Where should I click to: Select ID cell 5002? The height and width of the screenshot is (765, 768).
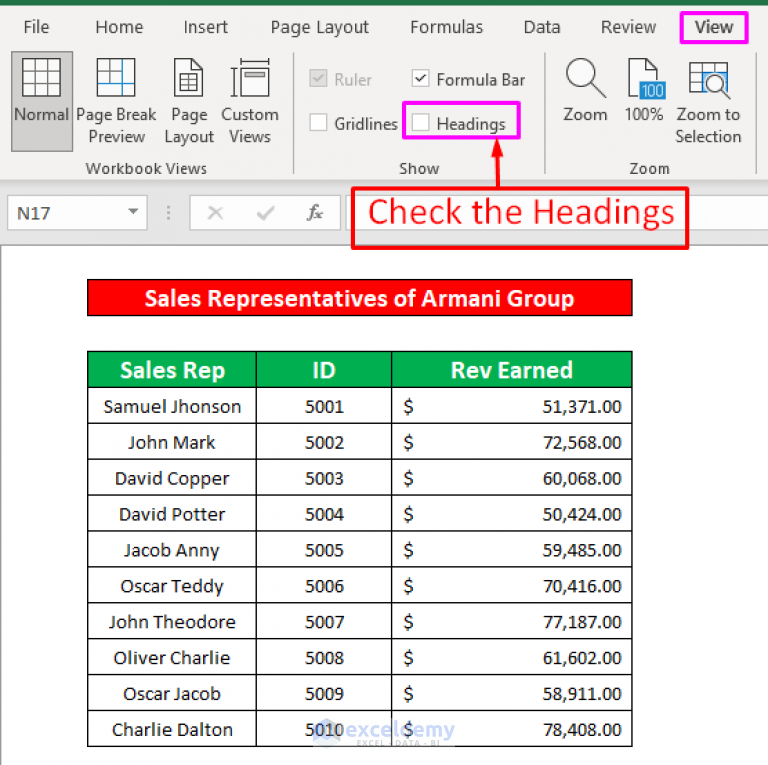click(324, 442)
